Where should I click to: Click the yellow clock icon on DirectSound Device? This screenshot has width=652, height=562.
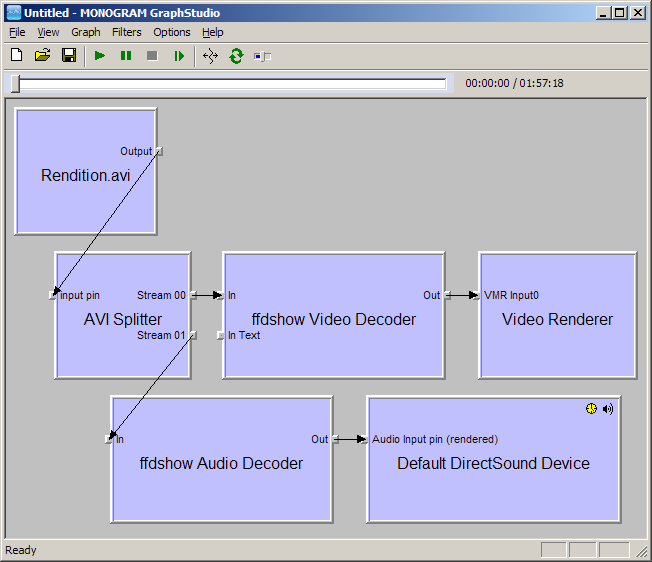pos(591,409)
